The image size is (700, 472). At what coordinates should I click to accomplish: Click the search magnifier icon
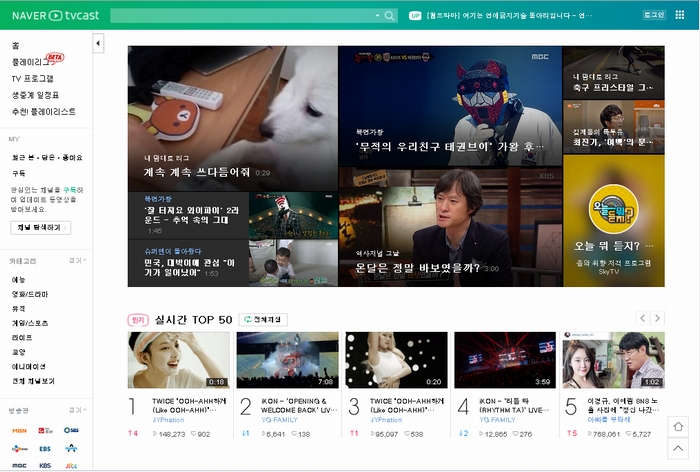(x=389, y=16)
